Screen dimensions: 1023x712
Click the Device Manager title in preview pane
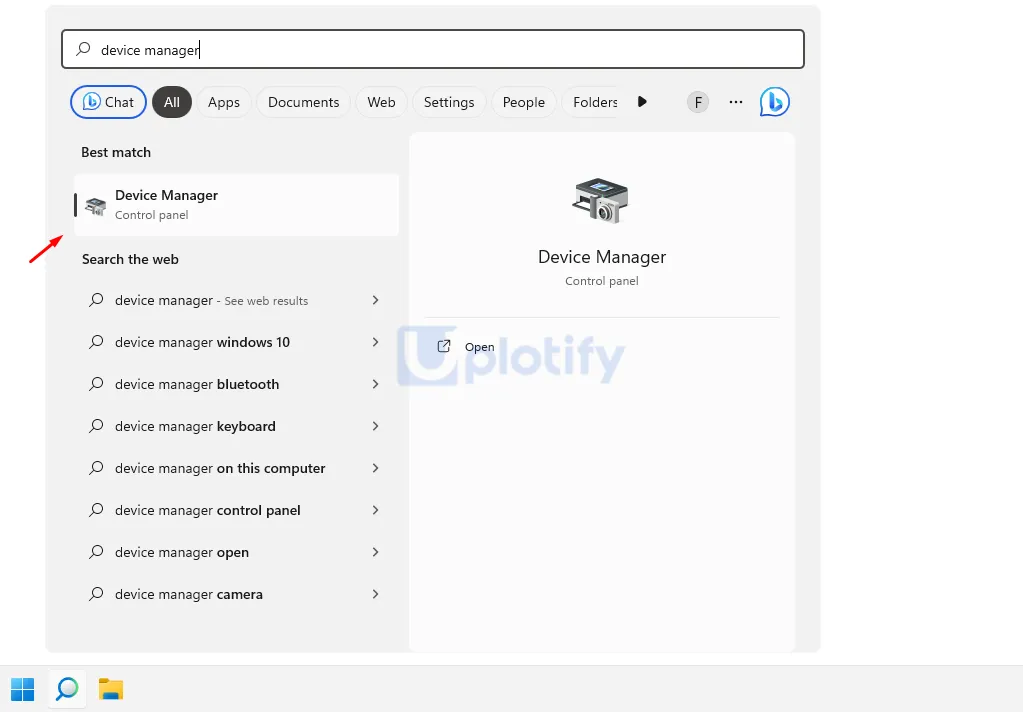pyautogui.click(x=602, y=257)
